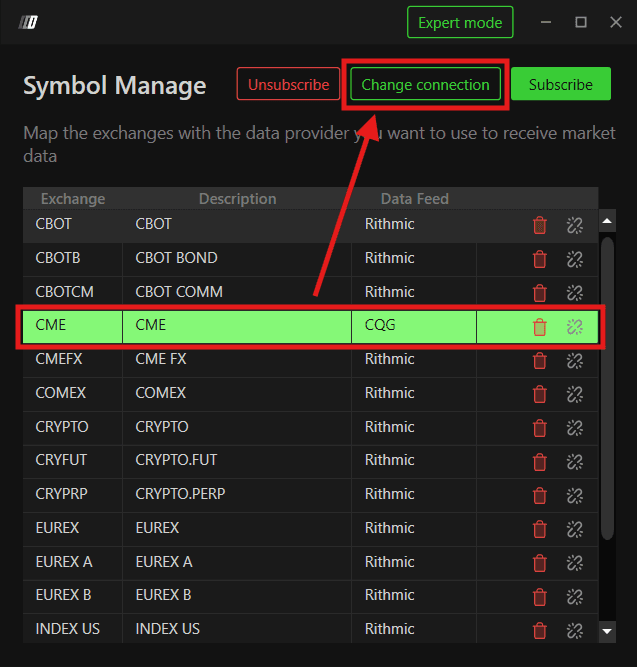This screenshot has height=667, width=637.
Task: Click the unlink icon for CRYPRP
Action: [x=574, y=495]
